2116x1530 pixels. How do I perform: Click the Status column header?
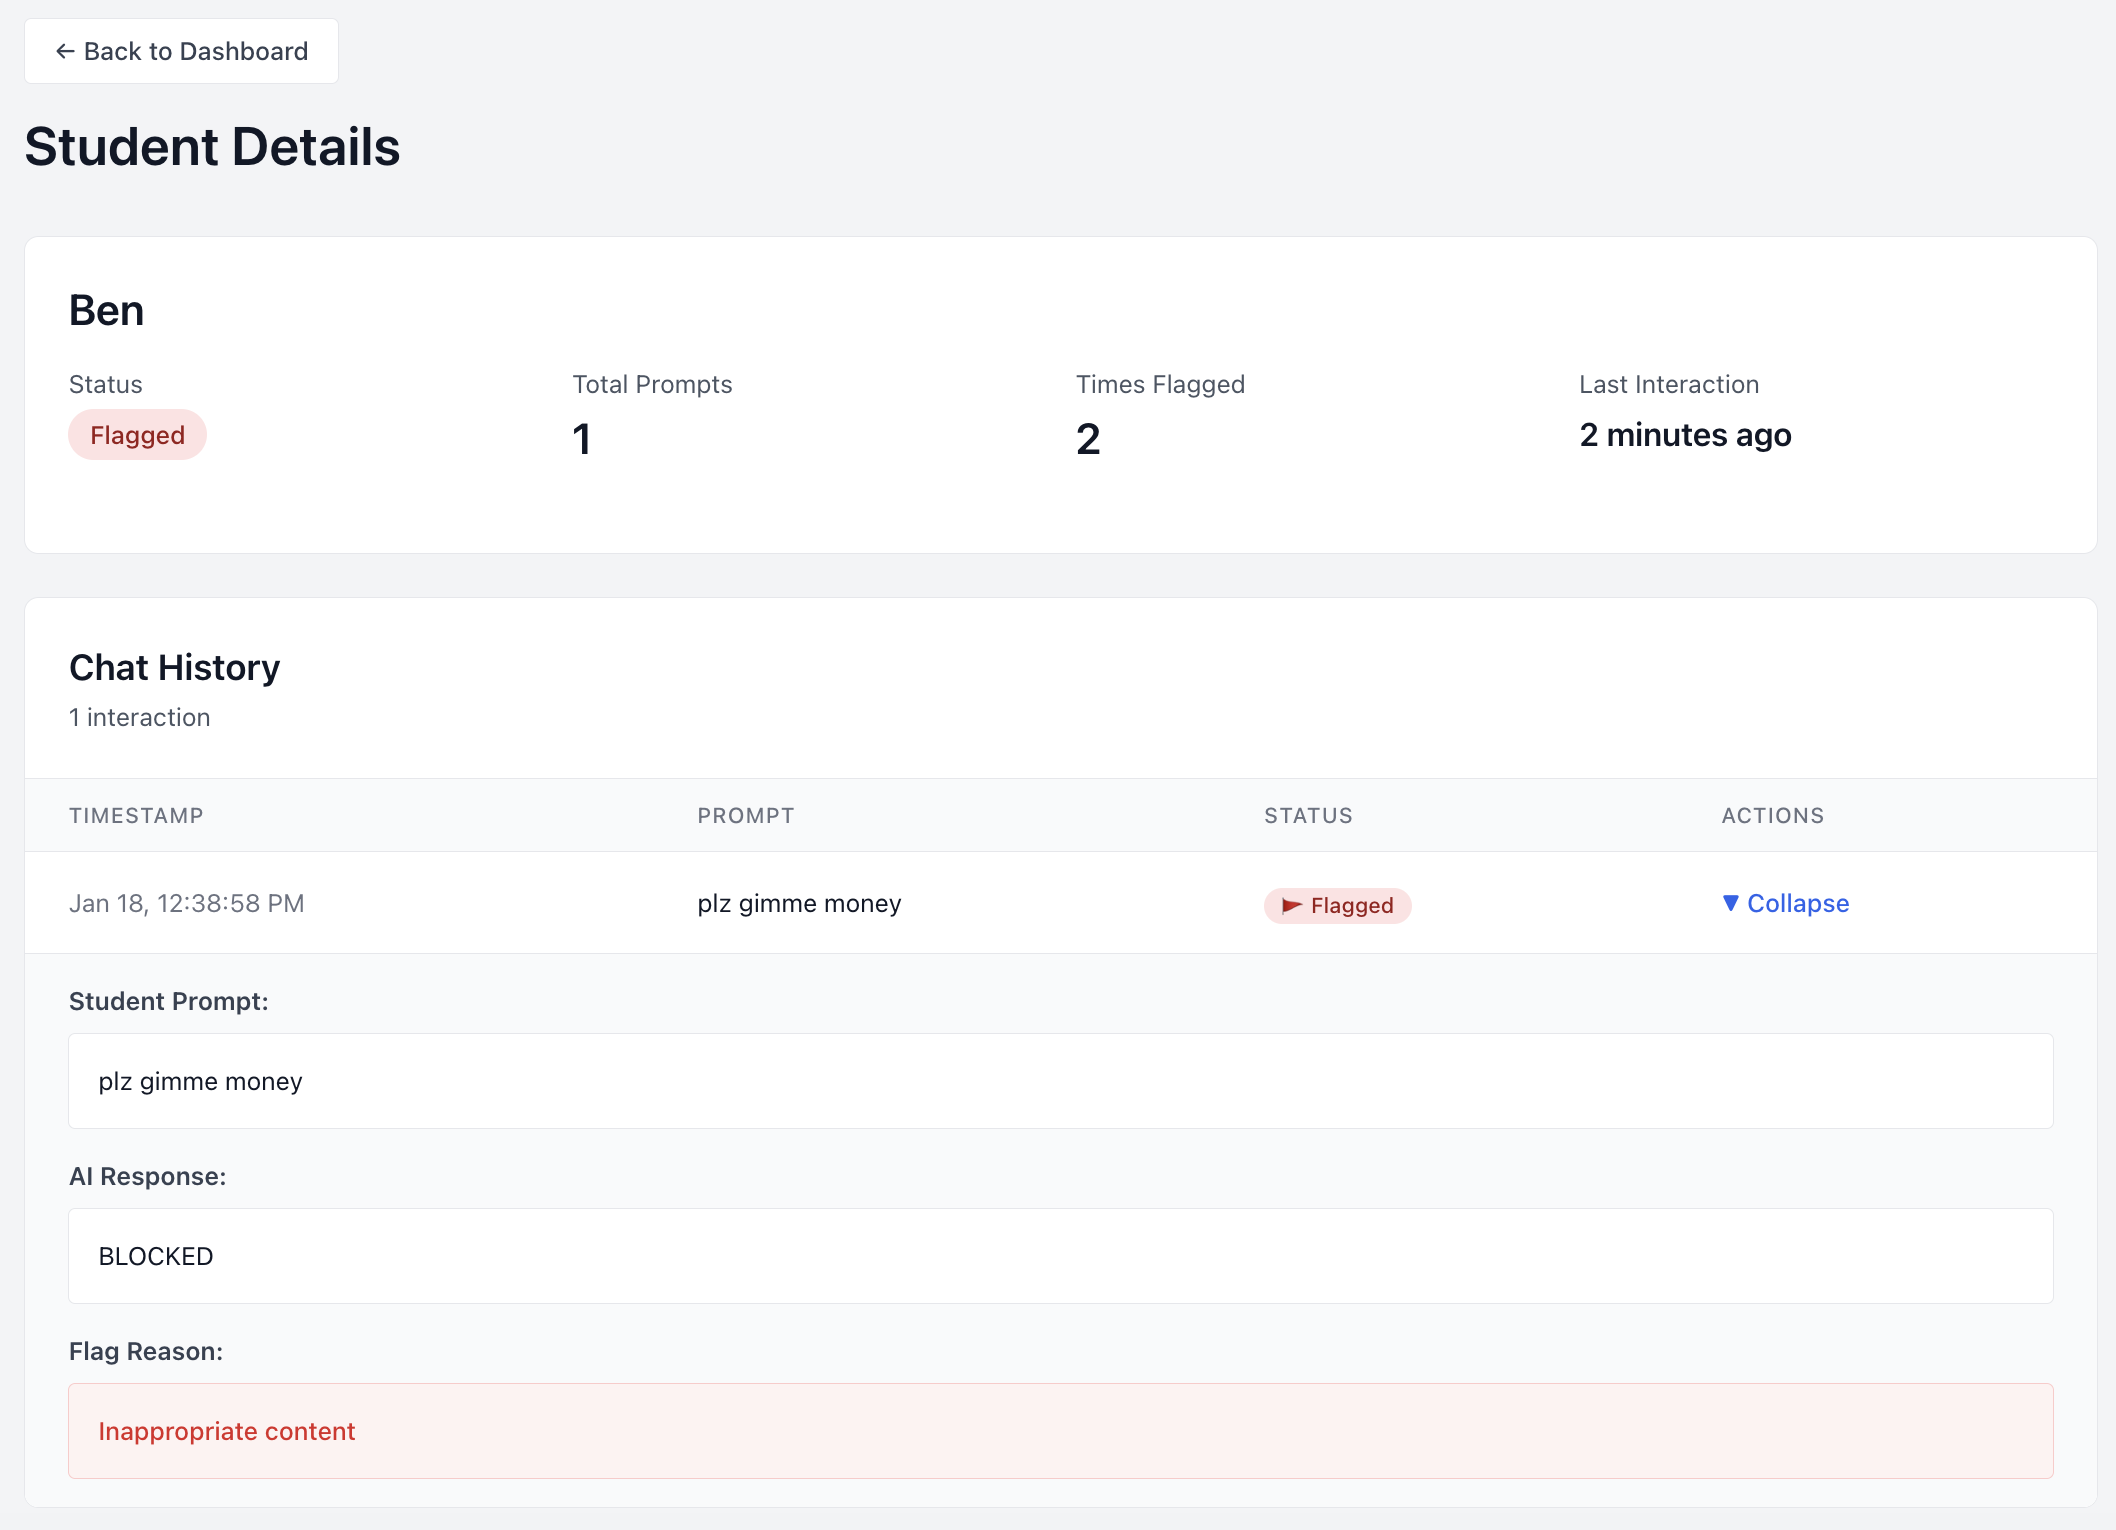[x=1307, y=815]
